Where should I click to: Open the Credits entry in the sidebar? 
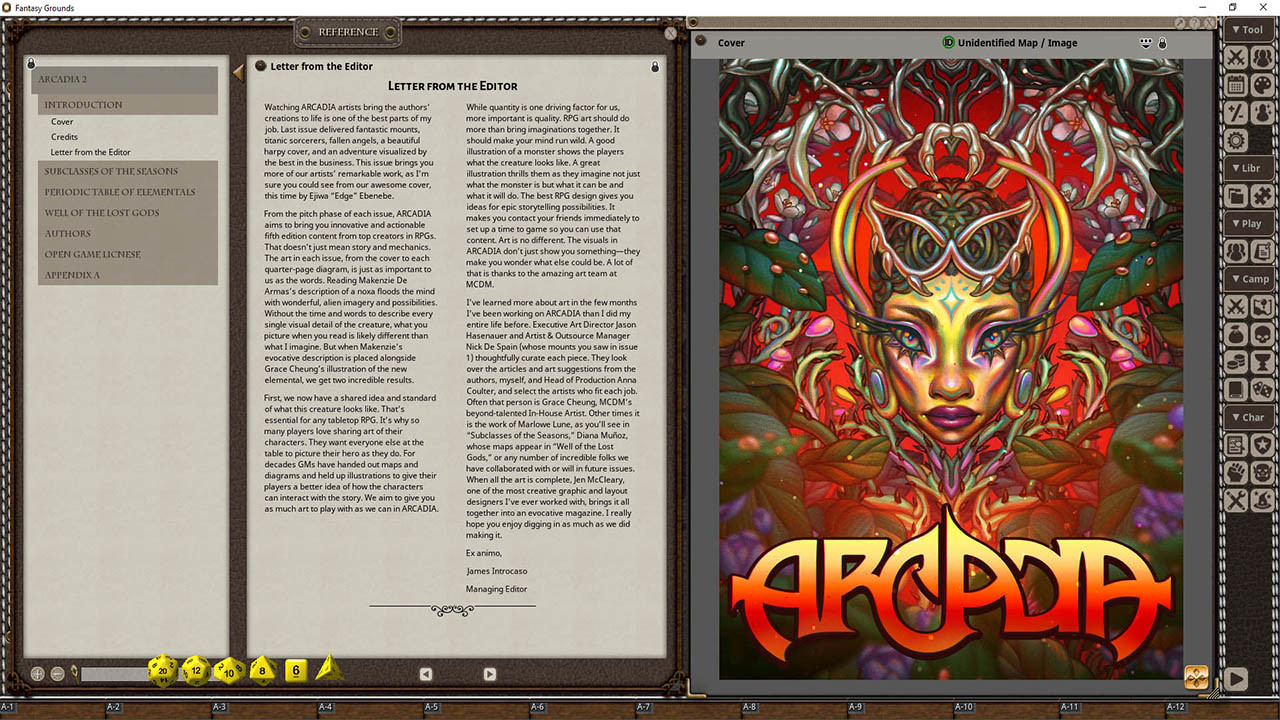62,137
